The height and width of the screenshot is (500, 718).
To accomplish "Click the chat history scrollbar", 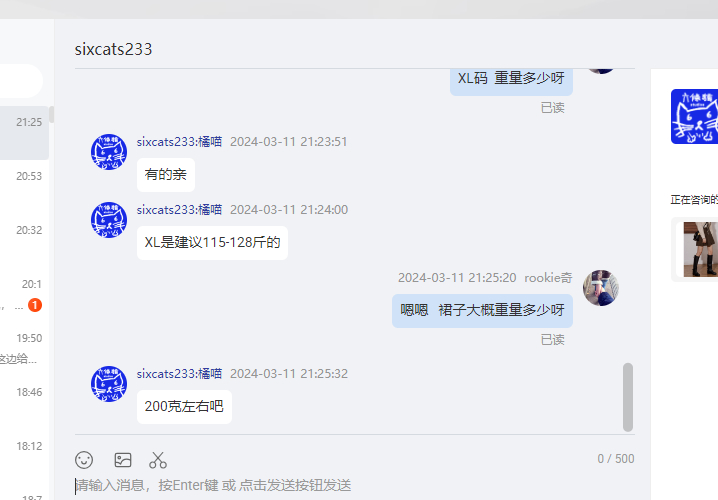I will click(628, 397).
